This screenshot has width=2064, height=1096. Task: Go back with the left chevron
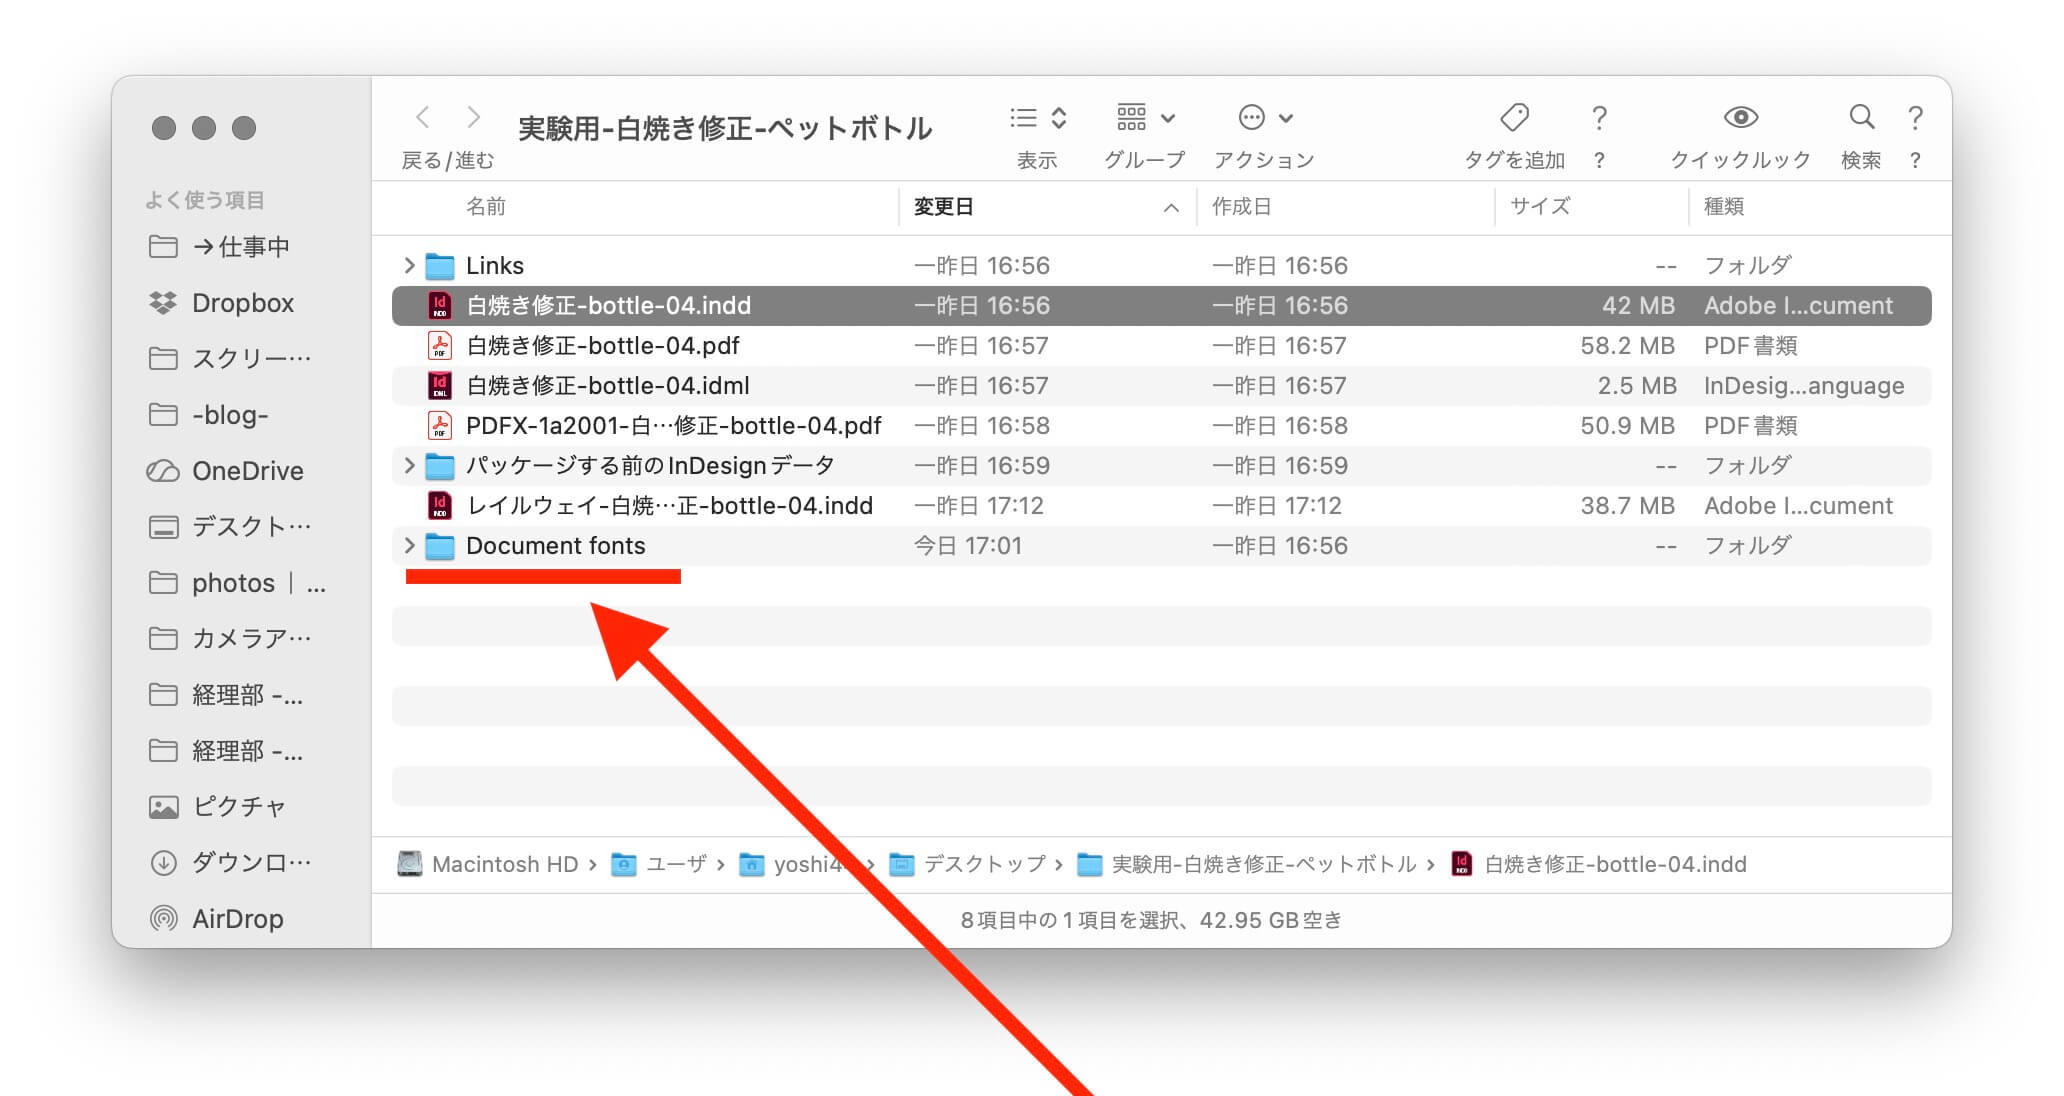(x=423, y=118)
